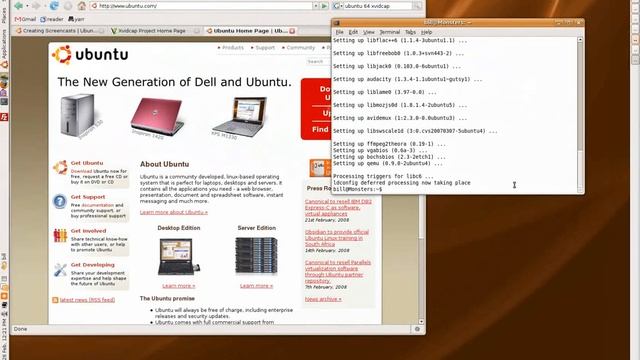Switch to the Xvidcap Project Home Page tab
This screenshot has height=360, width=640.
click(x=155, y=31)
